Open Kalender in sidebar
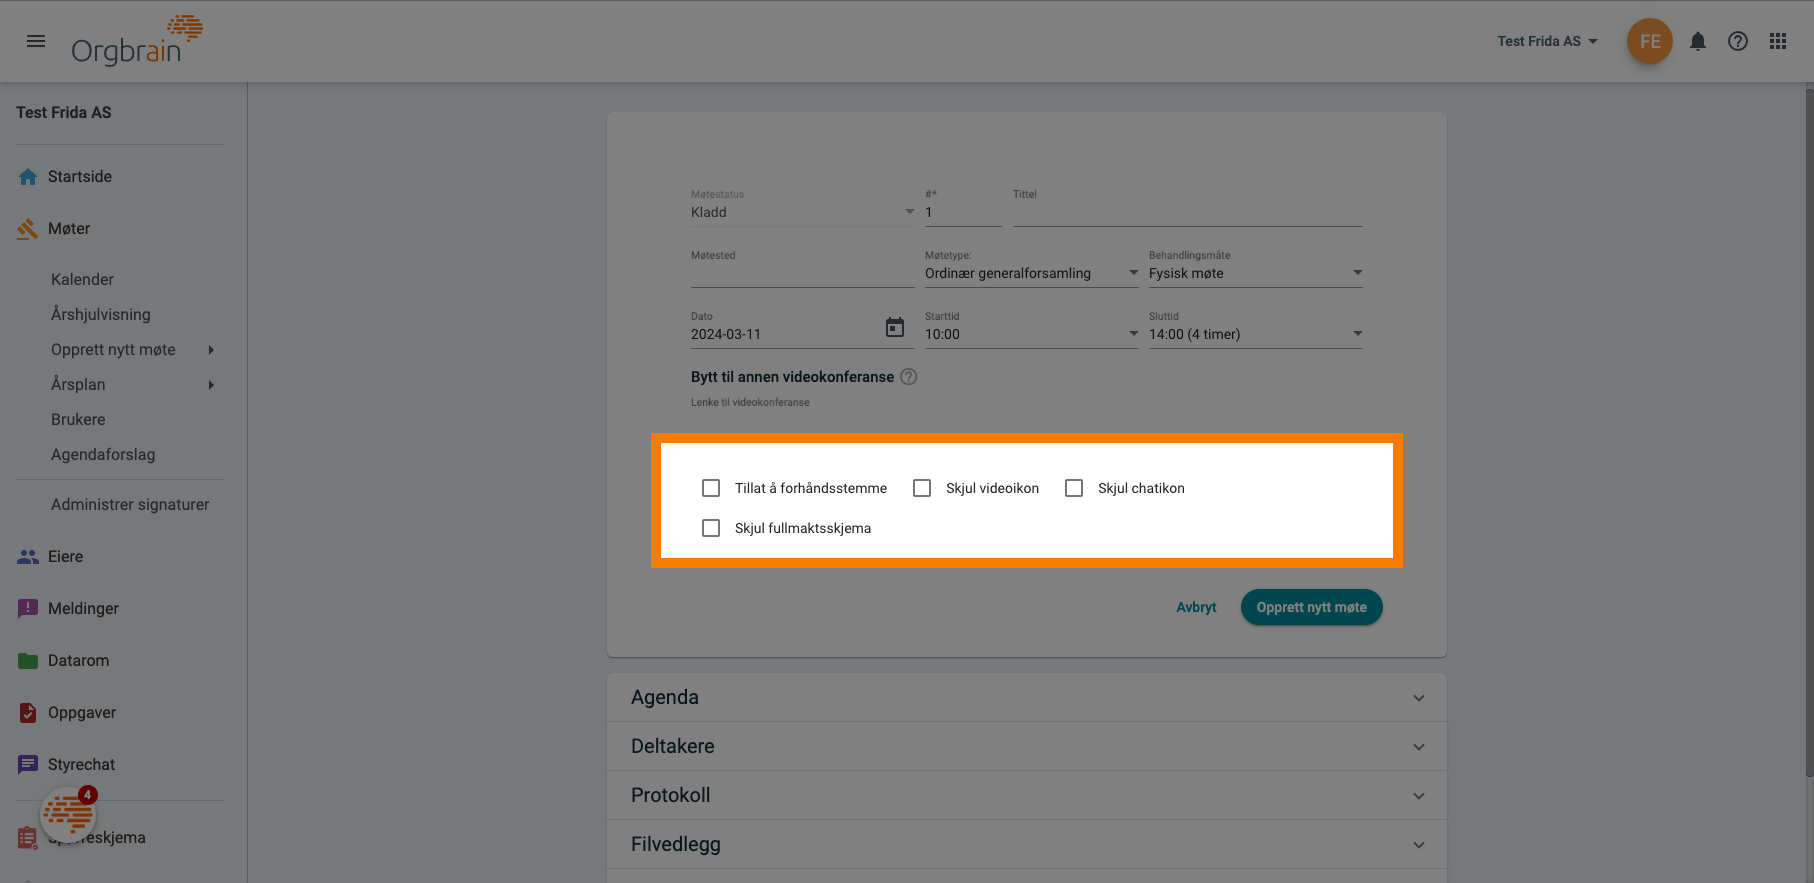 pos(82,280)
